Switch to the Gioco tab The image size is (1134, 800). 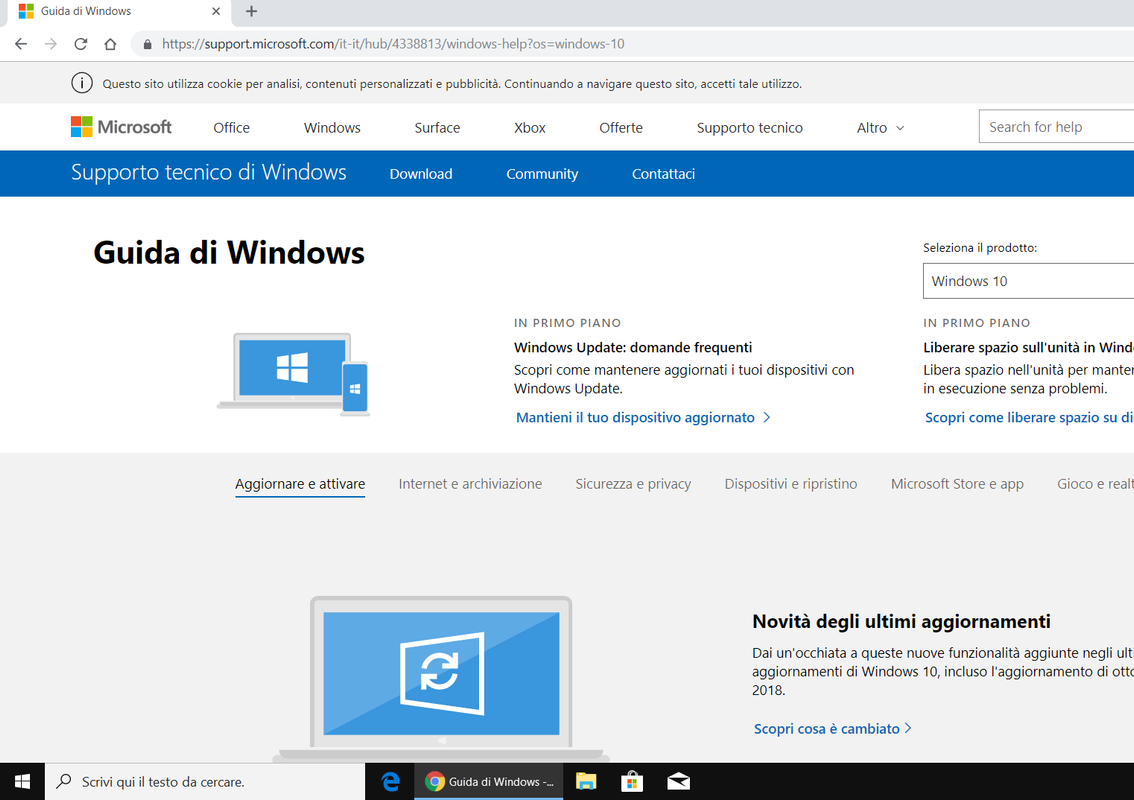click(1095, 484)
